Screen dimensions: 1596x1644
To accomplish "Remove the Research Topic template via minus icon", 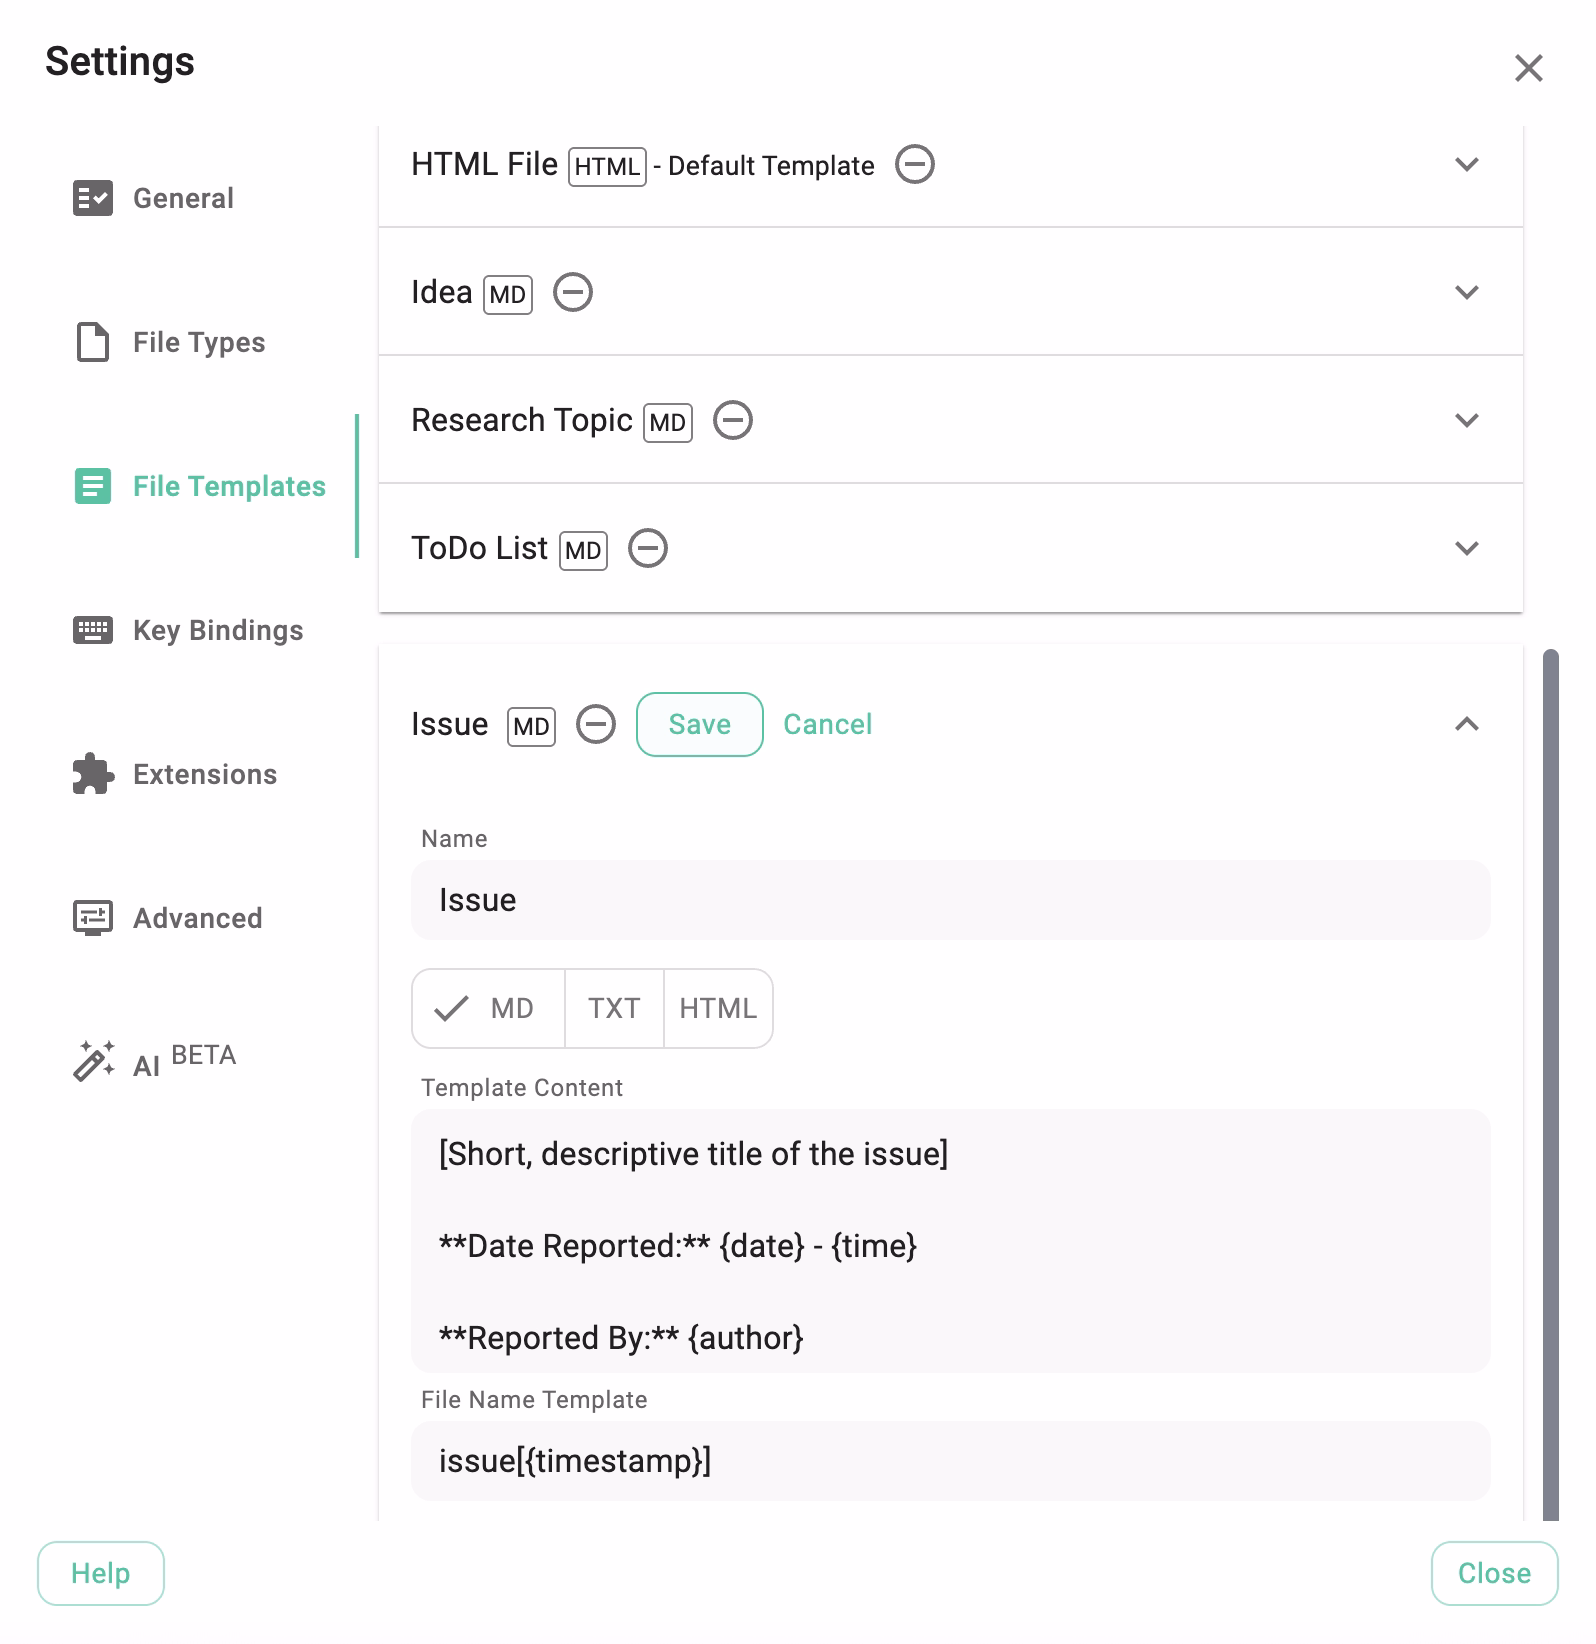I will [733, 420].
